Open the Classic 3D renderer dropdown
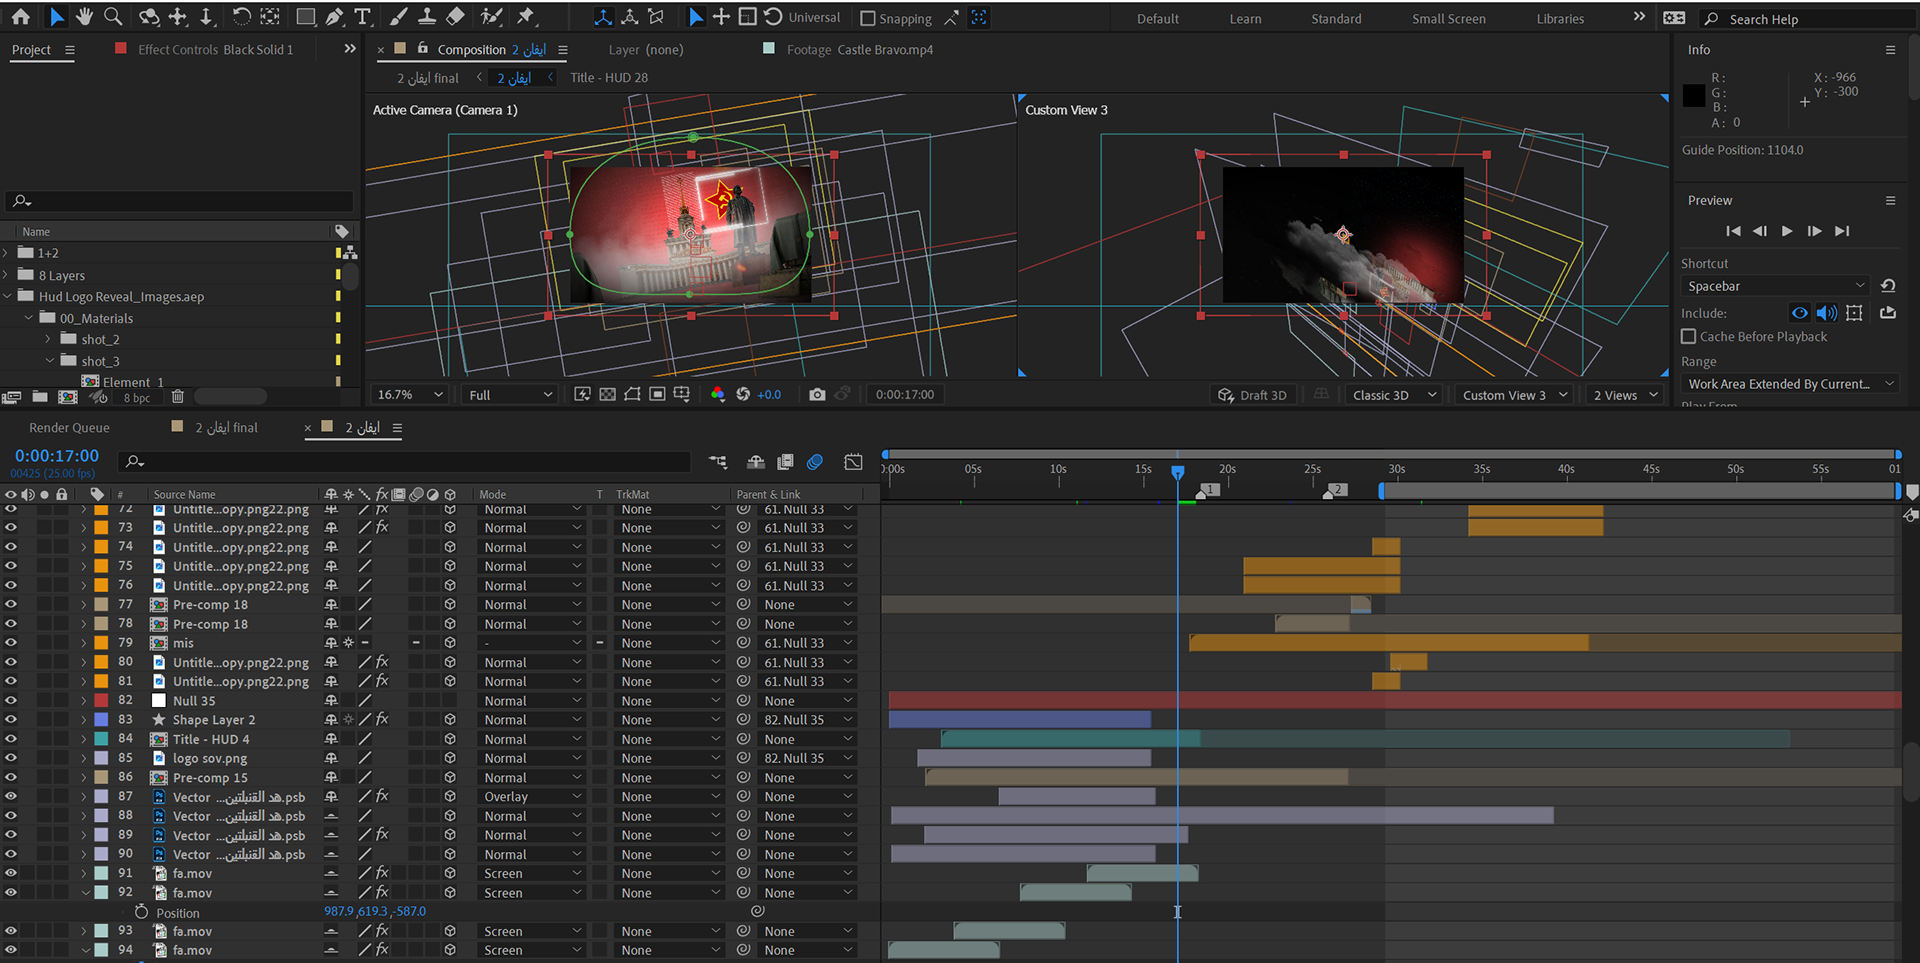The height and width of the screenshot is (963, 1920). coord(1394,395)
